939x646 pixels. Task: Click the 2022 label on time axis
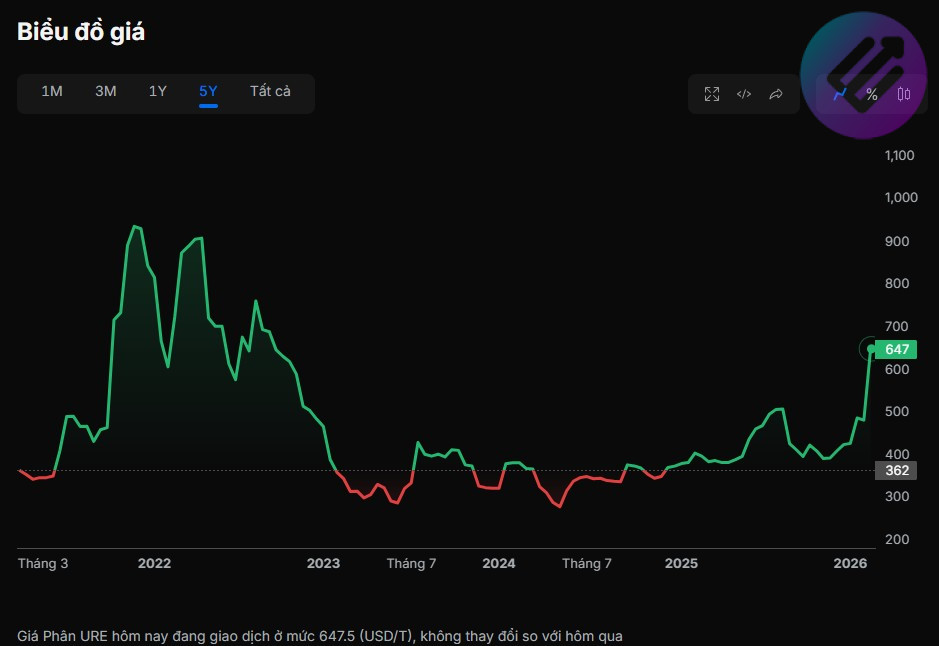click(x=154, y=564)
